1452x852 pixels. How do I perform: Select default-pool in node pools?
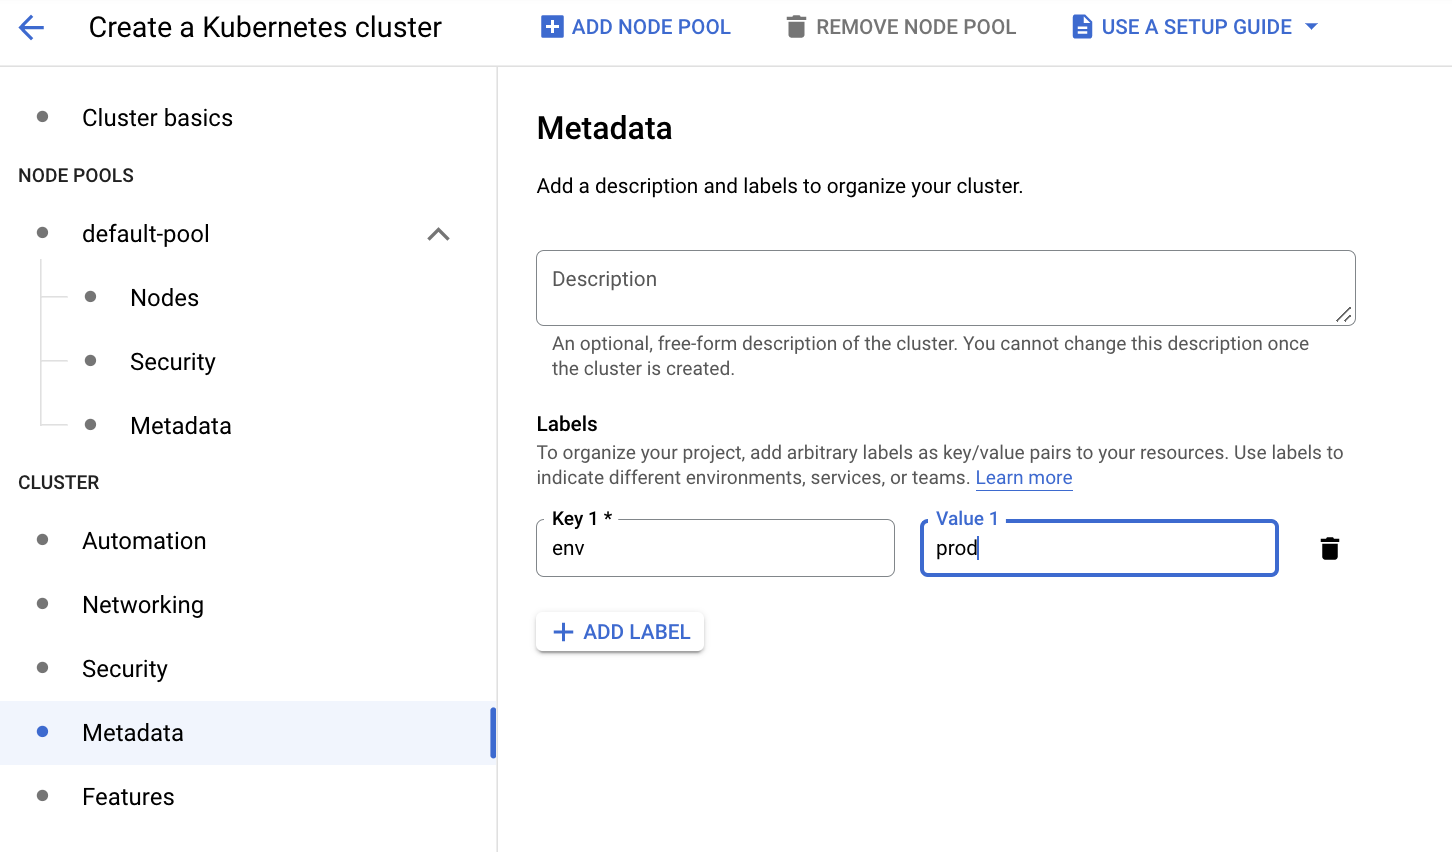[146, 234]
